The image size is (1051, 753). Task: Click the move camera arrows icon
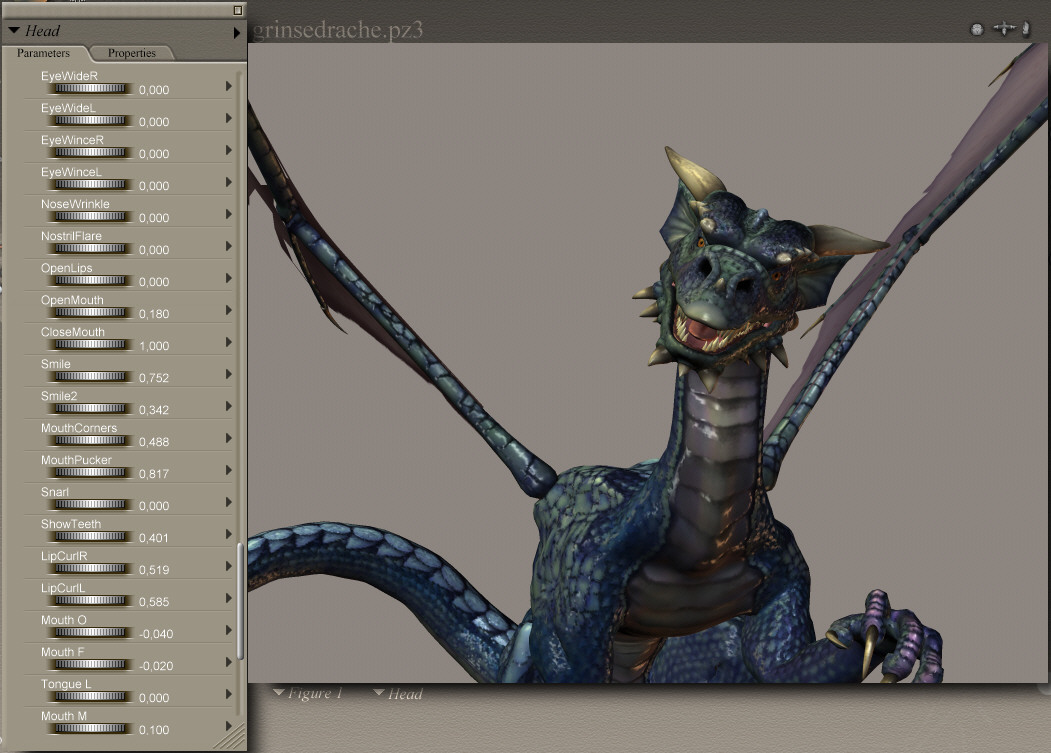[x=1004, y=29]
